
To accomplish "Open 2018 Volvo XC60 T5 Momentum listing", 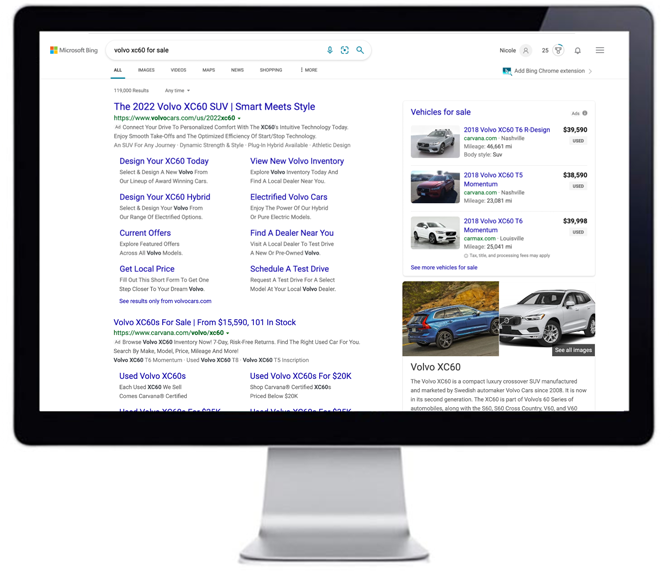I will tap(493, 180).
